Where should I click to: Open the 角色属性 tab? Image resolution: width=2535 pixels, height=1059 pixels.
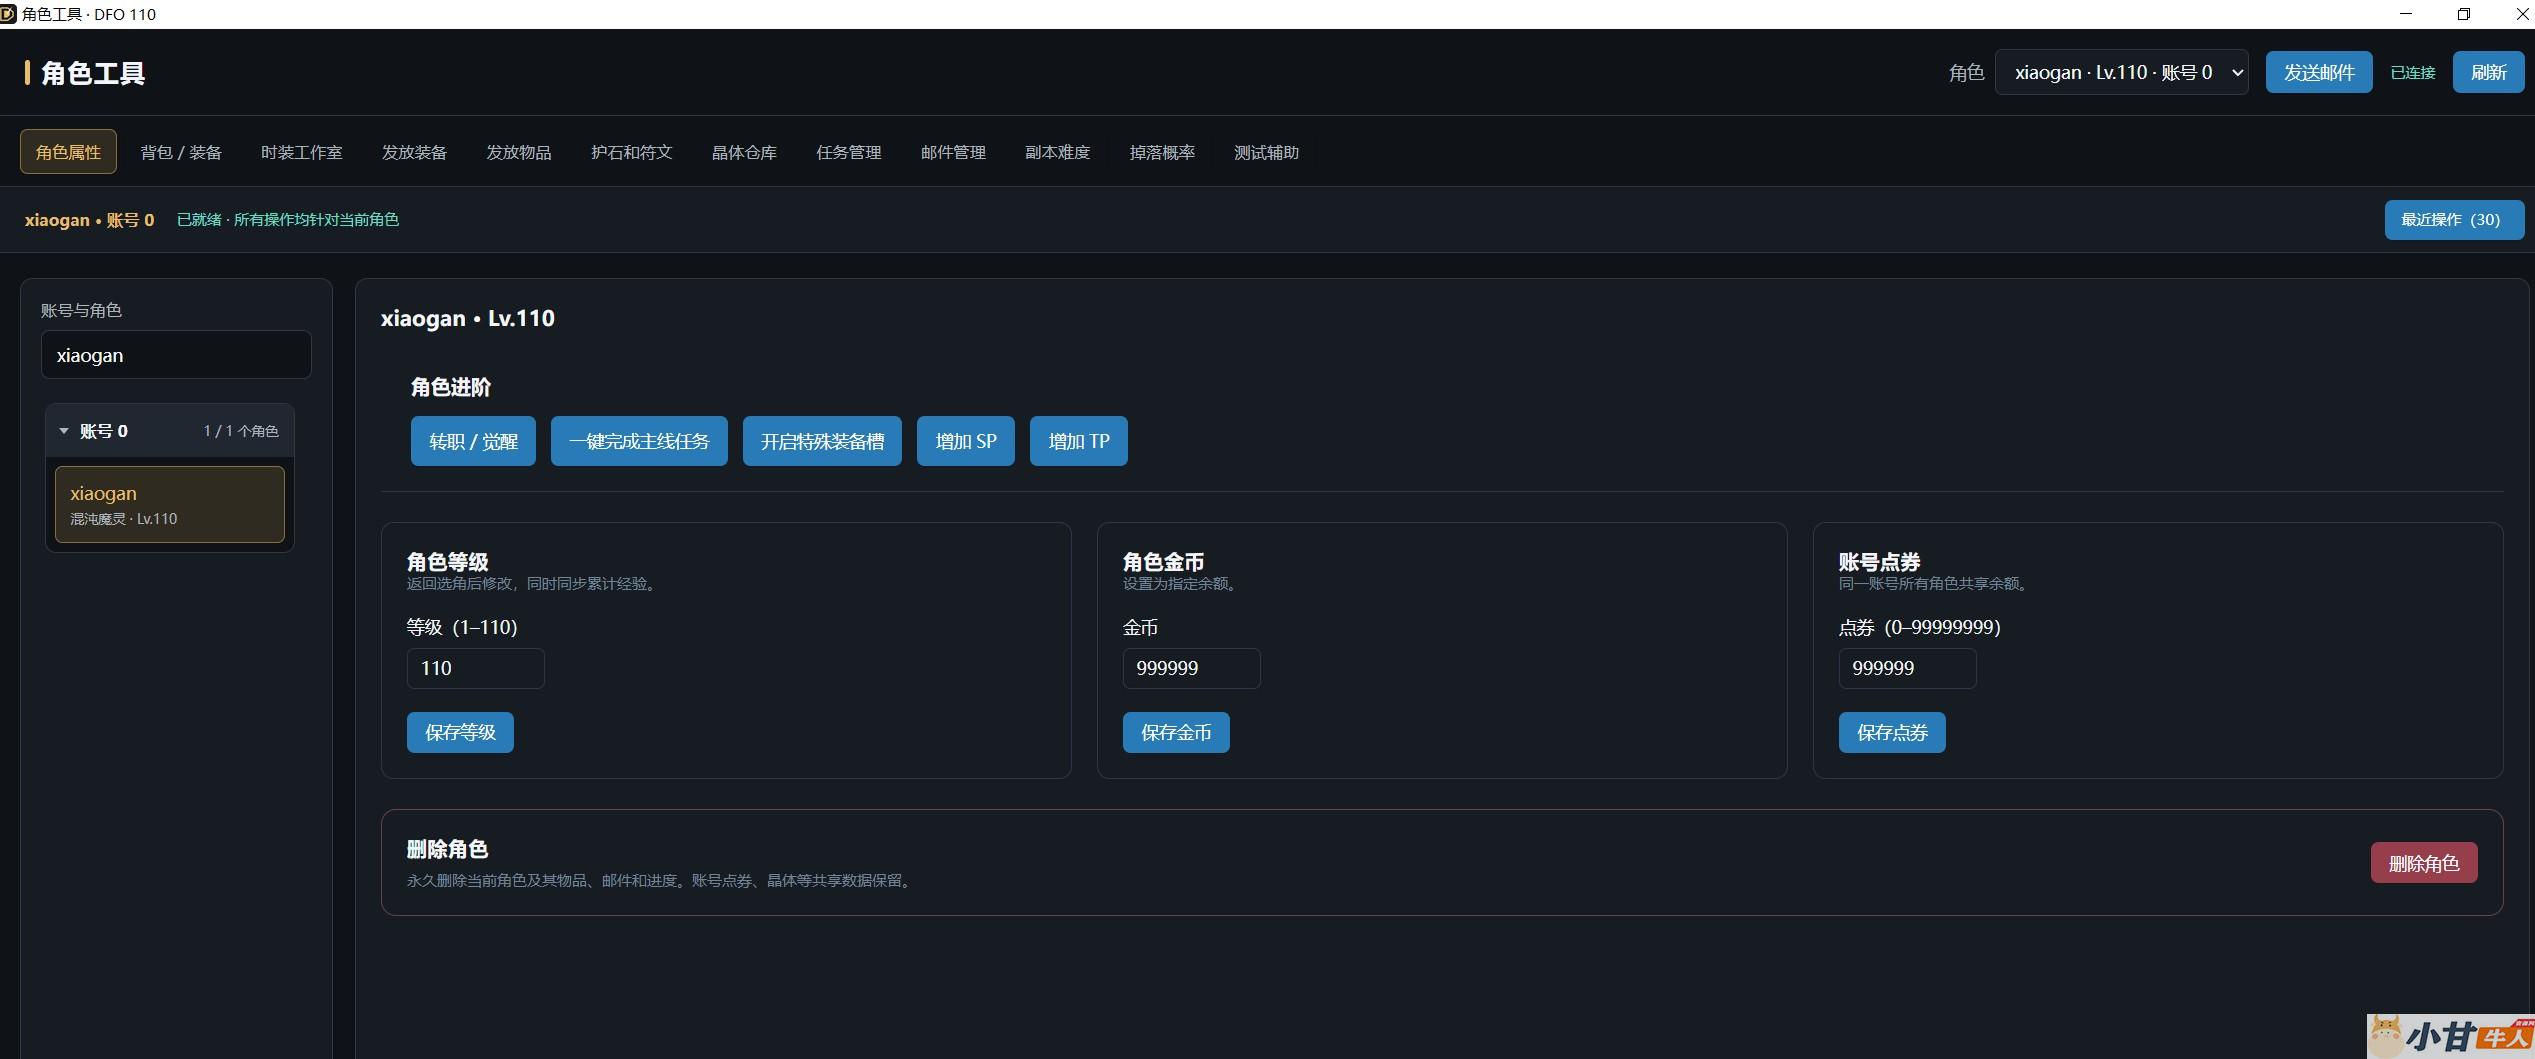coord(68,152)
